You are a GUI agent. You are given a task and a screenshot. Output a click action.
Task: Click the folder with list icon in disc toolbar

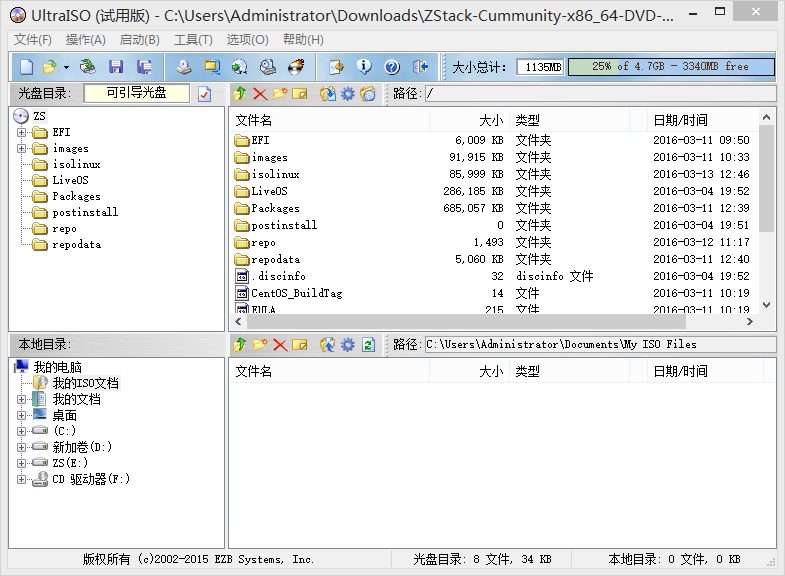[x=368, y=94]
